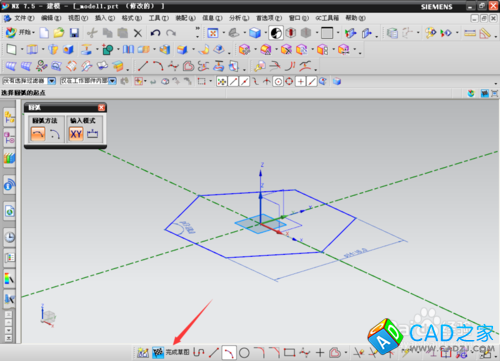
Task: Pick the fillet tool in sketch toolbar
Action: click(x=259, y=352)
